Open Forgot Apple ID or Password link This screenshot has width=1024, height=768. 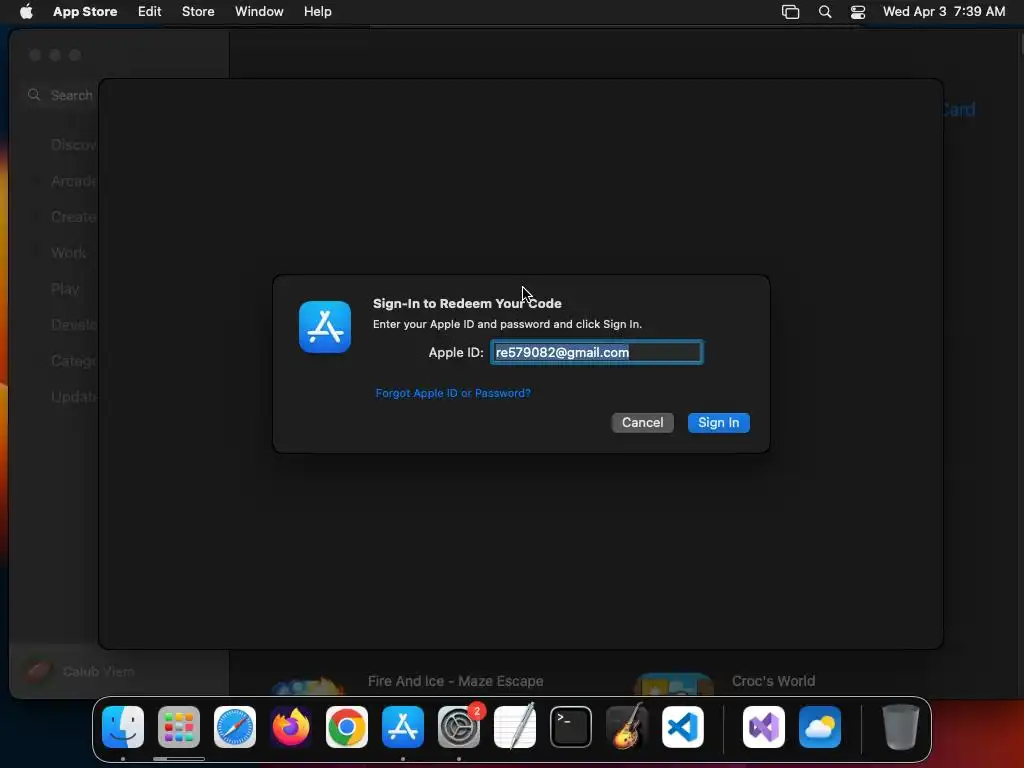point(453,393)
